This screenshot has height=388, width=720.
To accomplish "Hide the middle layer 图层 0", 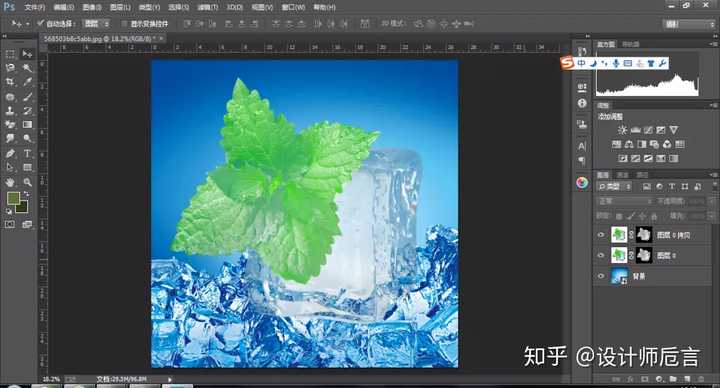I will click(x=601, y=255).
